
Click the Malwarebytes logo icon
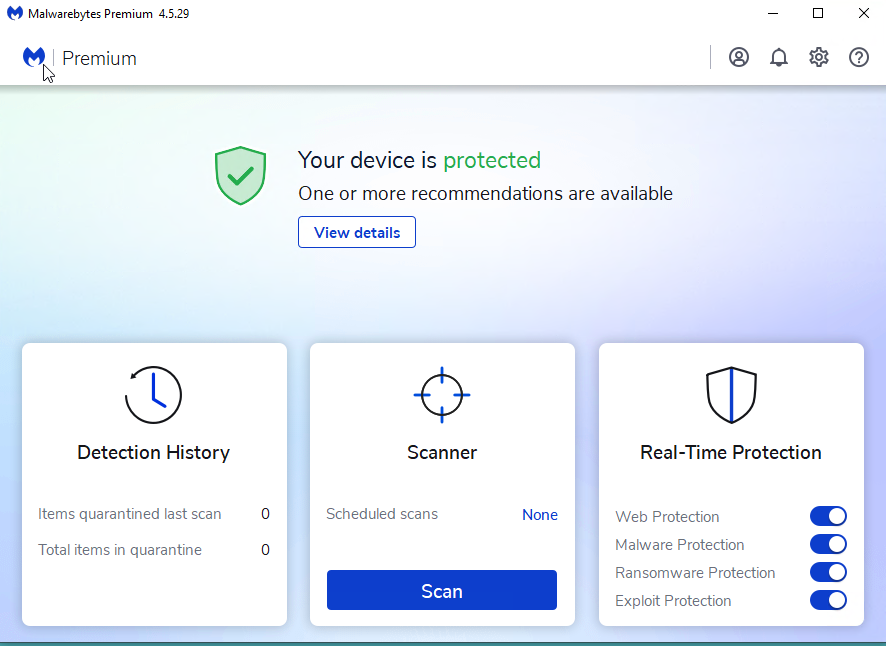(x=34, y=58)
